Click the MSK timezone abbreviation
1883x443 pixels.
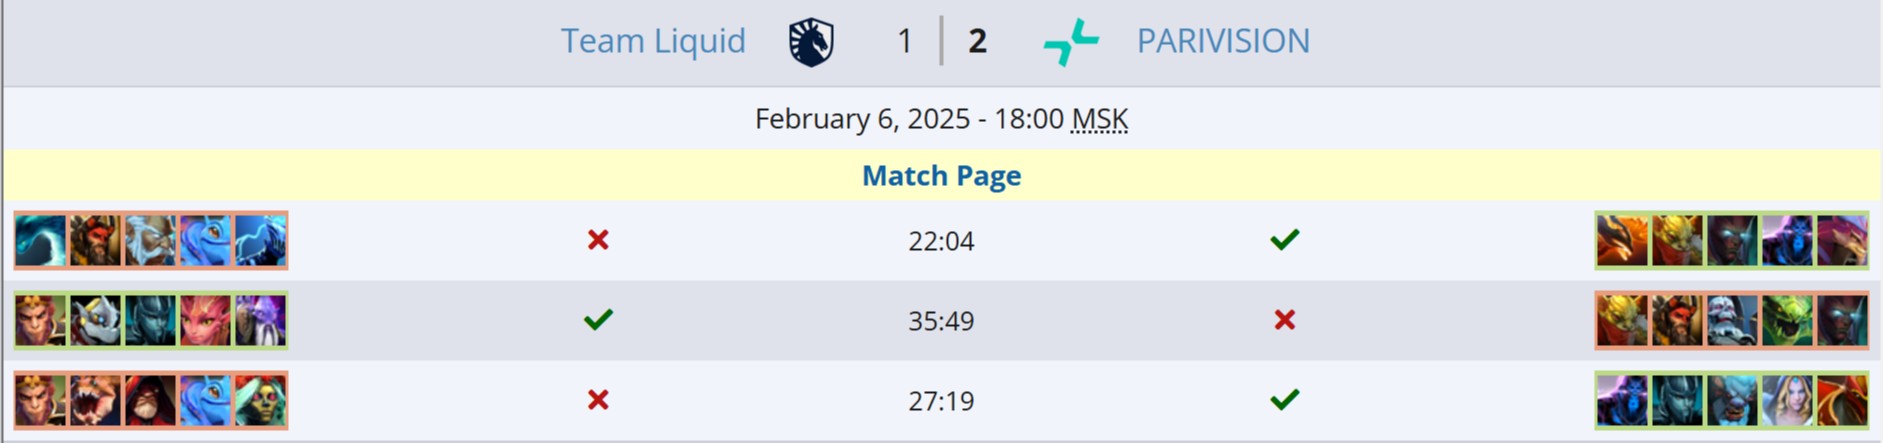(x=1099, y=119)
